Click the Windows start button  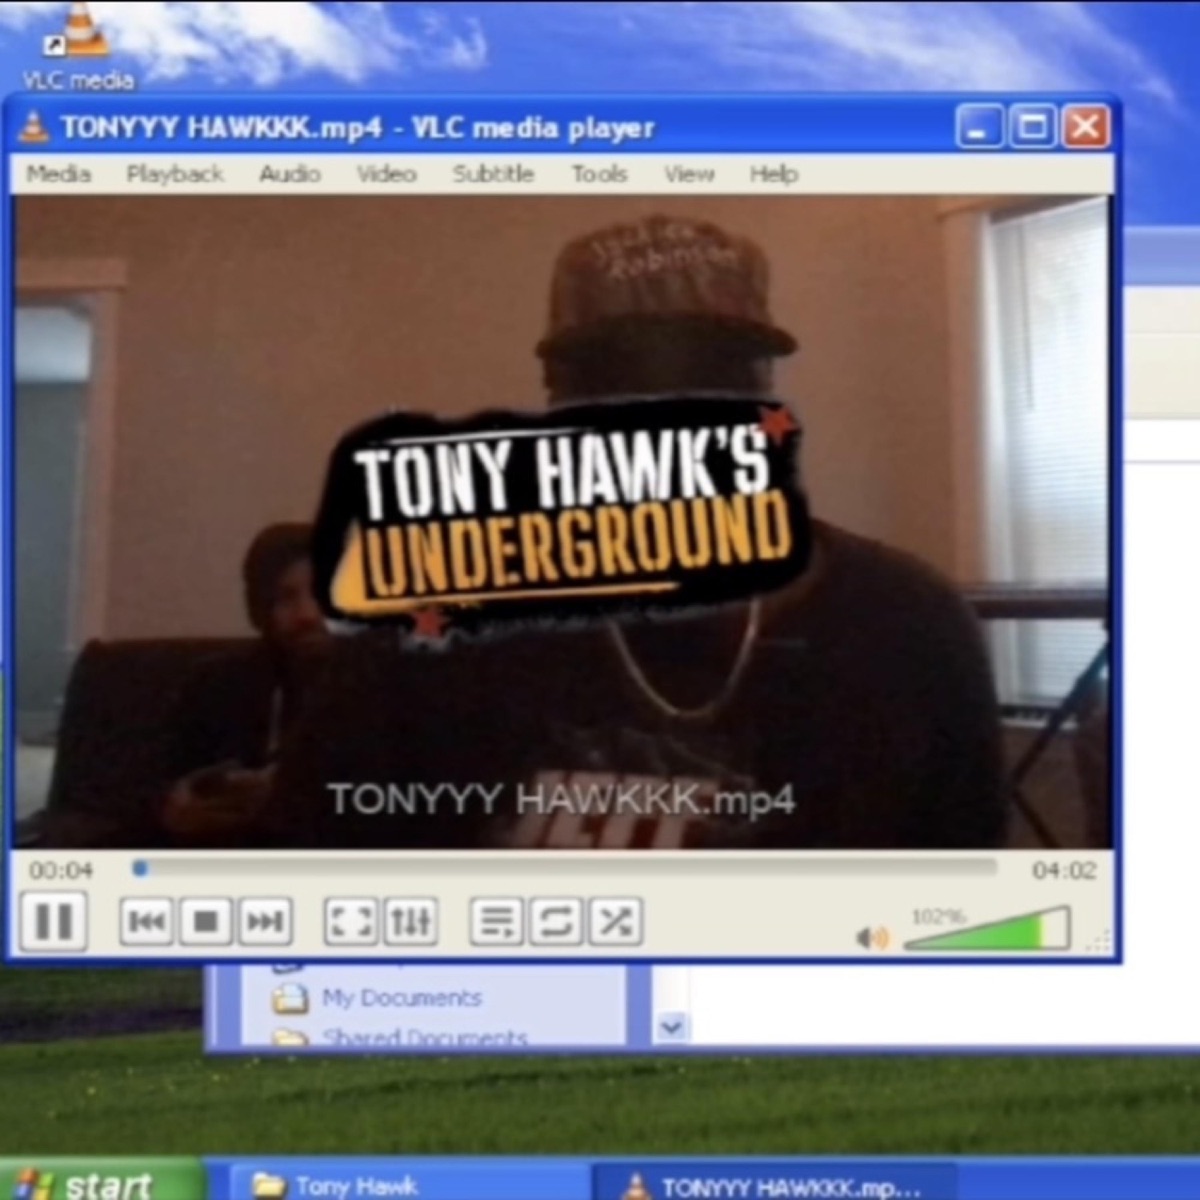click(100, 1180)
